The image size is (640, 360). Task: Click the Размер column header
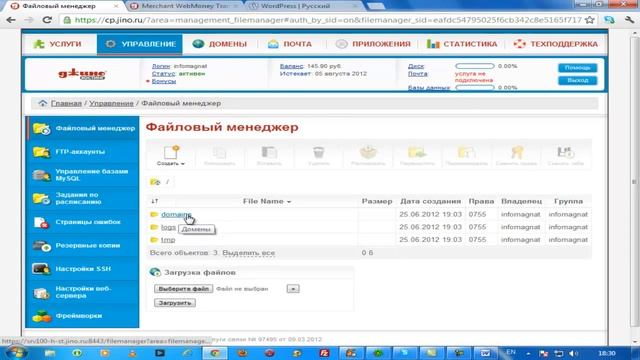point(377,201)
